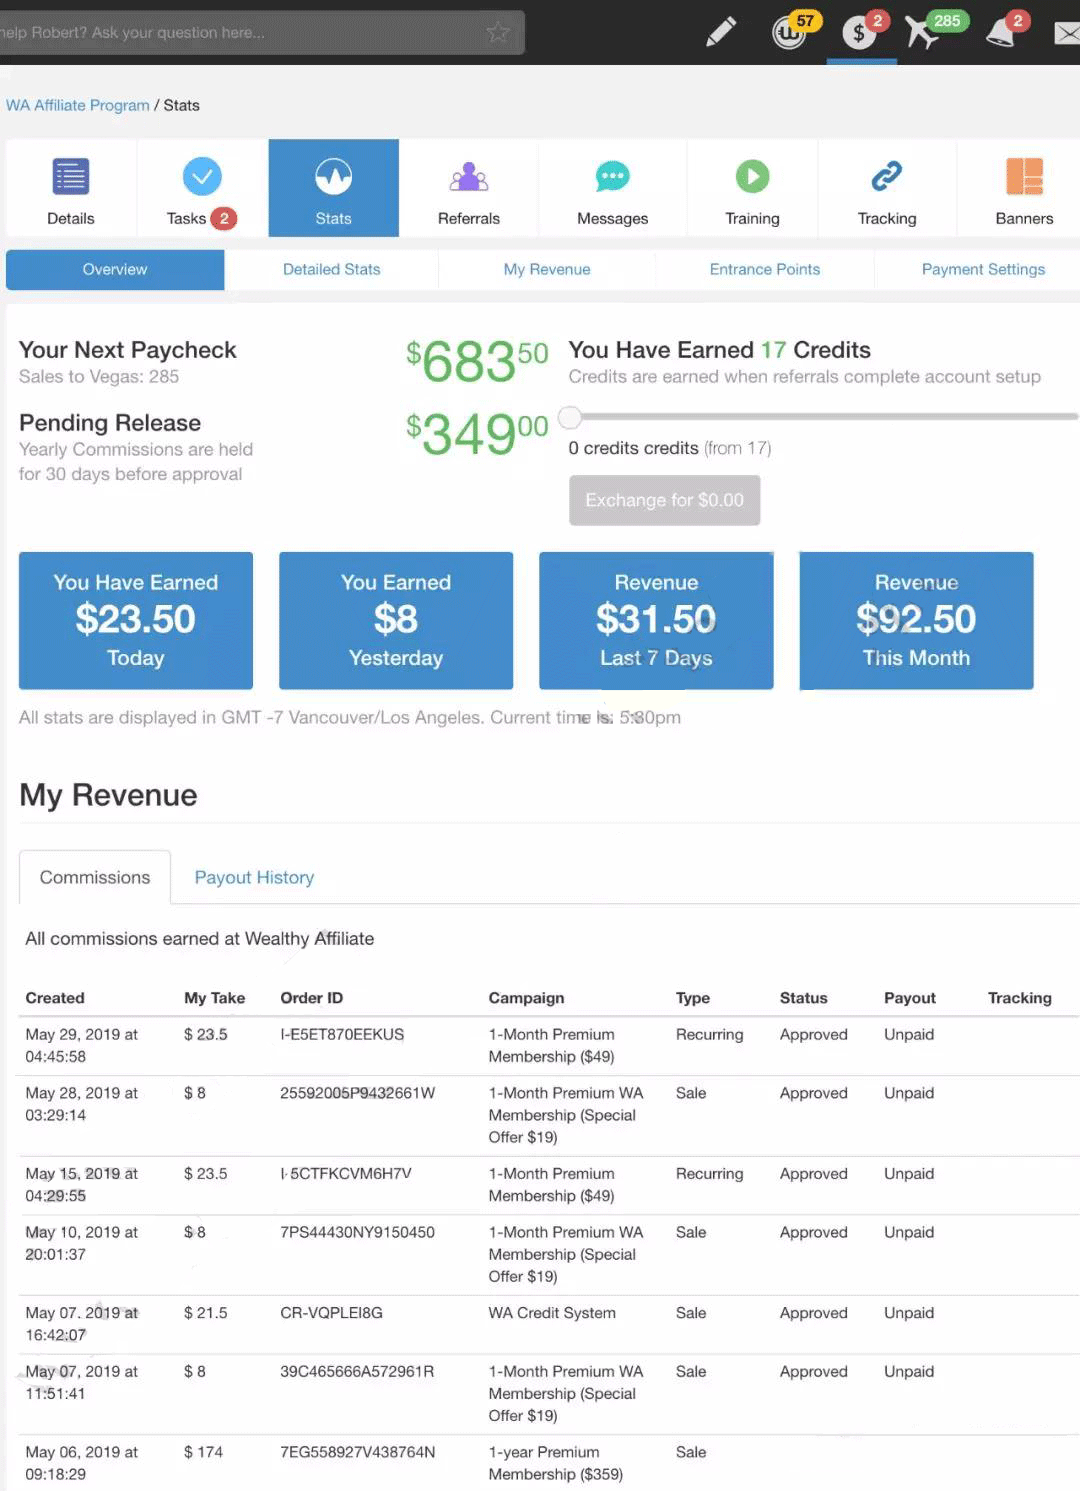This screenshot has height=1491, width=1080.
Task: Click the Sales to Vegas: 285 text
Action: [99, 377]
